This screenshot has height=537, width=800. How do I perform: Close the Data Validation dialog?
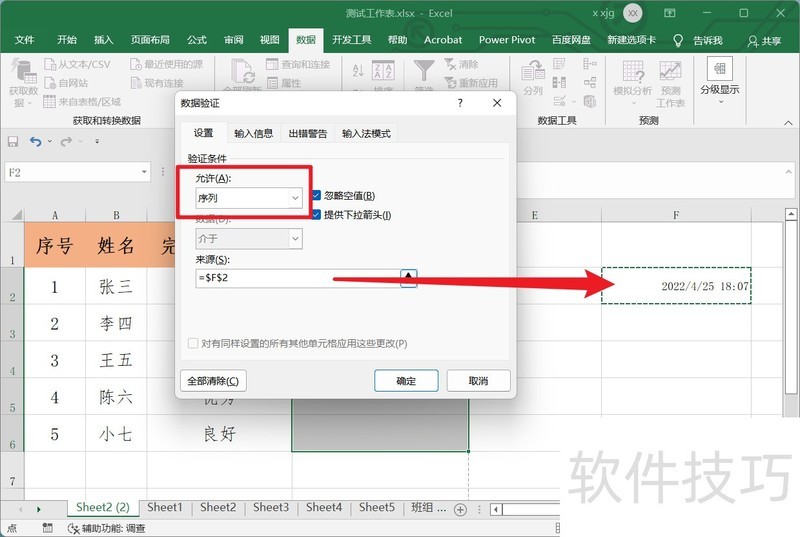497,103
